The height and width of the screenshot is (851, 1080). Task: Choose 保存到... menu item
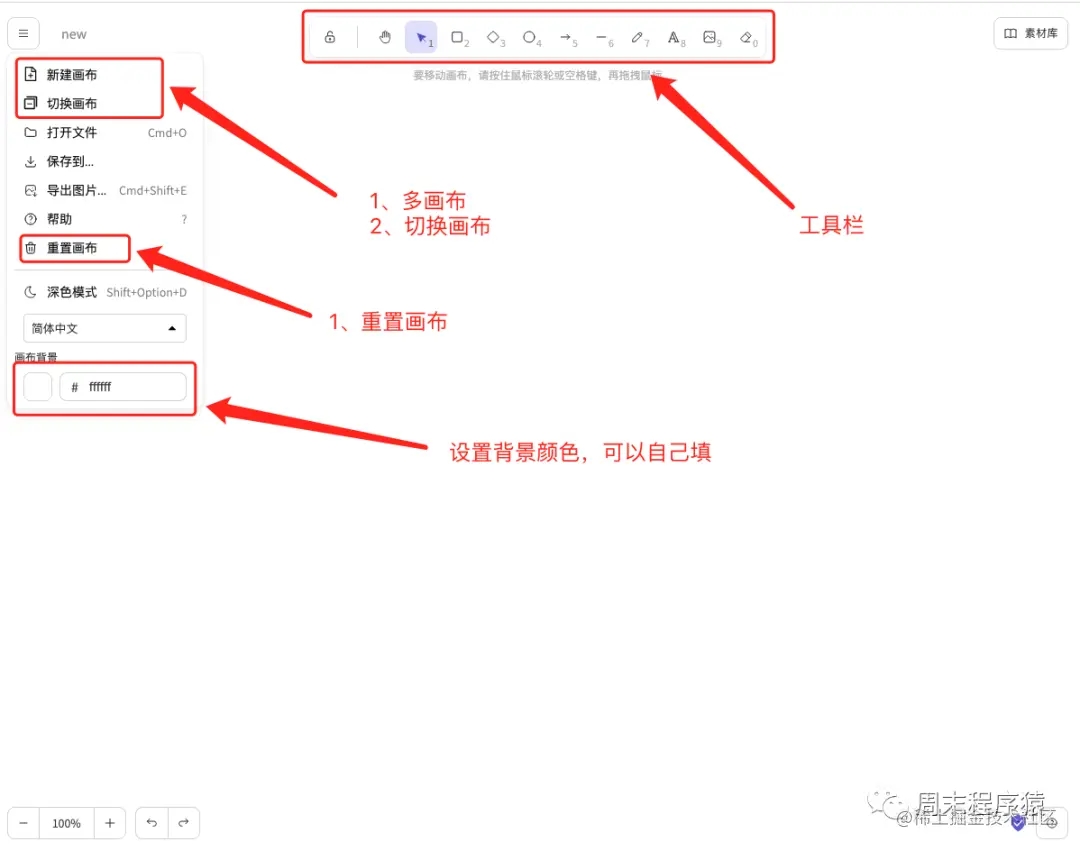(x=105, y=161)
